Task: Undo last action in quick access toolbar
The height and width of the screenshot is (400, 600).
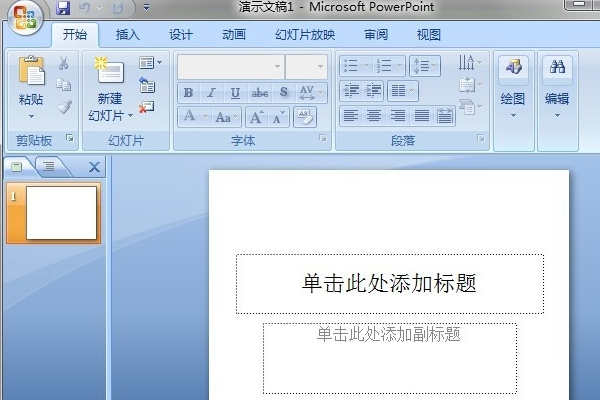Action: (85, 8)
